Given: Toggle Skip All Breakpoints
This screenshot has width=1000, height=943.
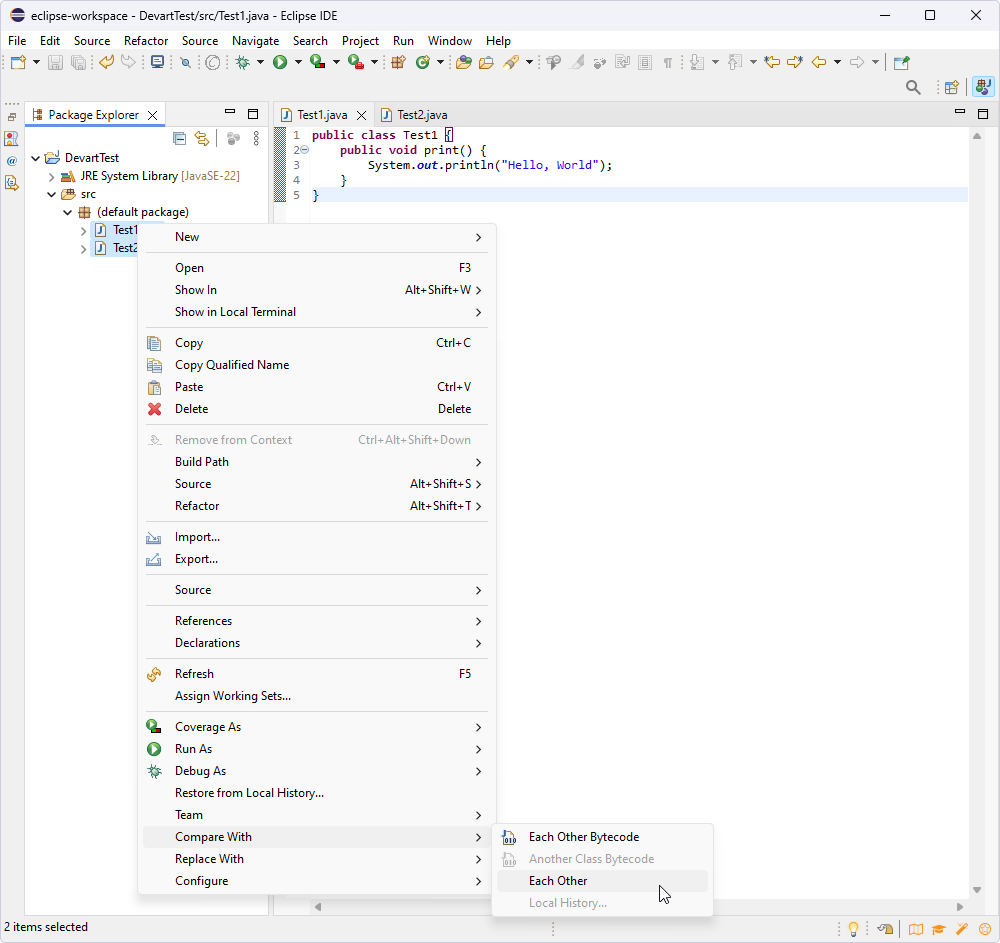Looking at the screenshot, I should [186, 62].
